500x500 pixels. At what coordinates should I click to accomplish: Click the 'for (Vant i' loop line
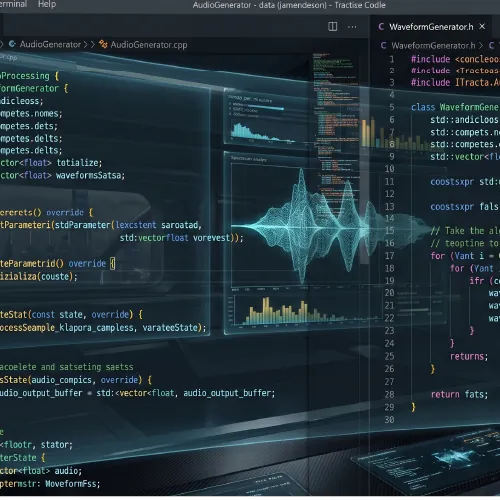(x=465, y=256)
